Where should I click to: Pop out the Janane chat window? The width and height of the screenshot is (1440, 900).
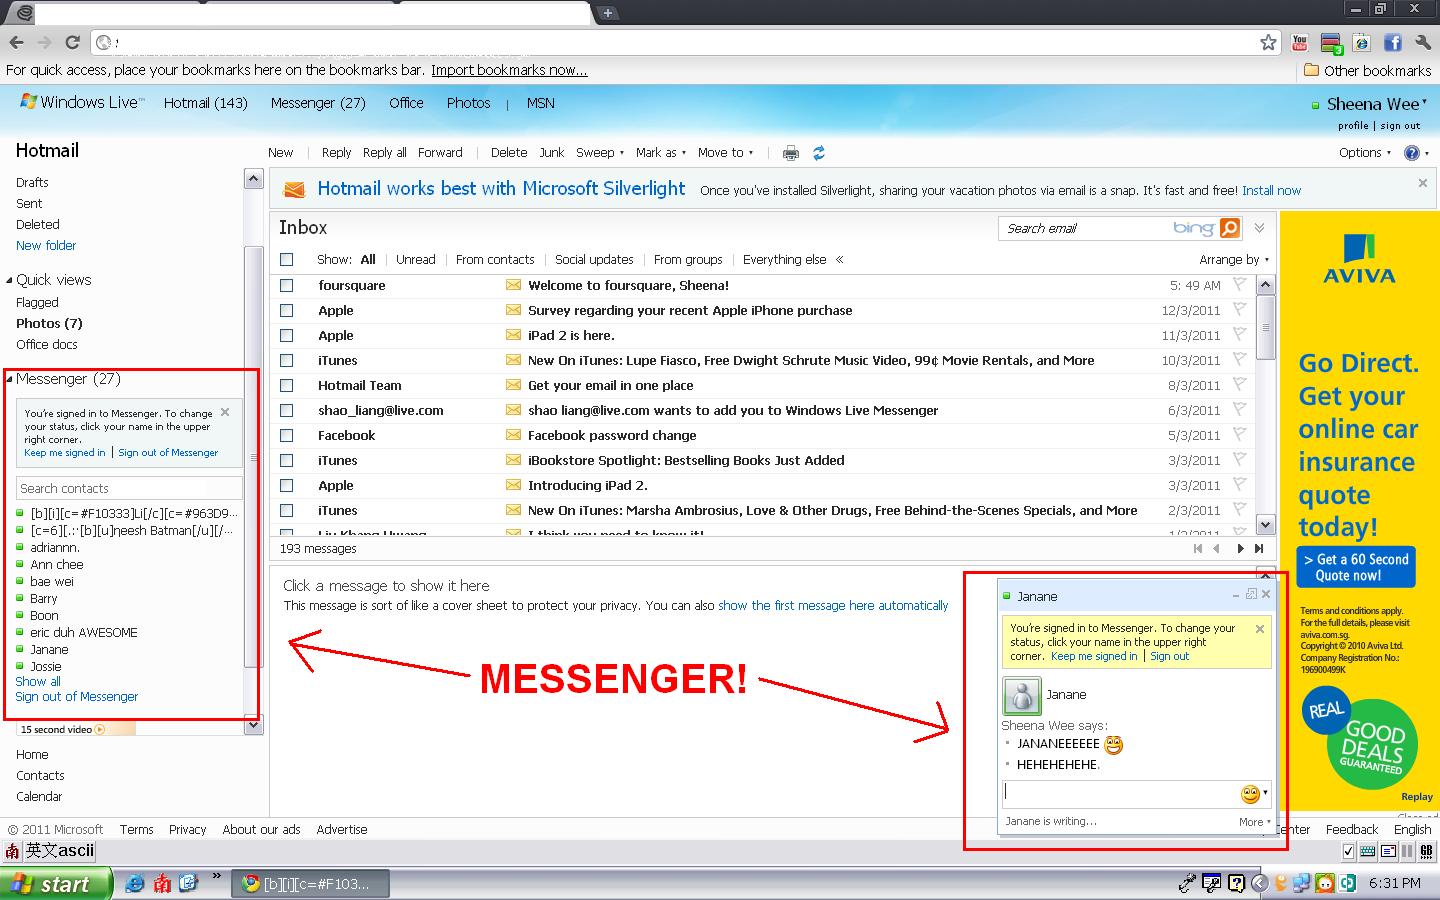1251,594
